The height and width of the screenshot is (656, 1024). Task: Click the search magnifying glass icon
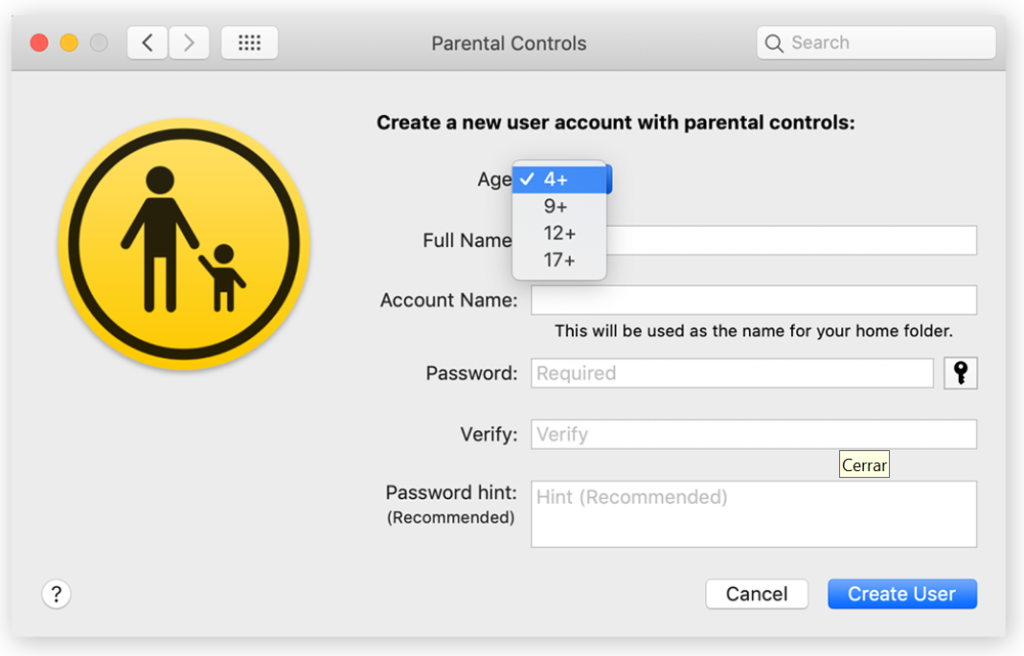pos(774,43)
